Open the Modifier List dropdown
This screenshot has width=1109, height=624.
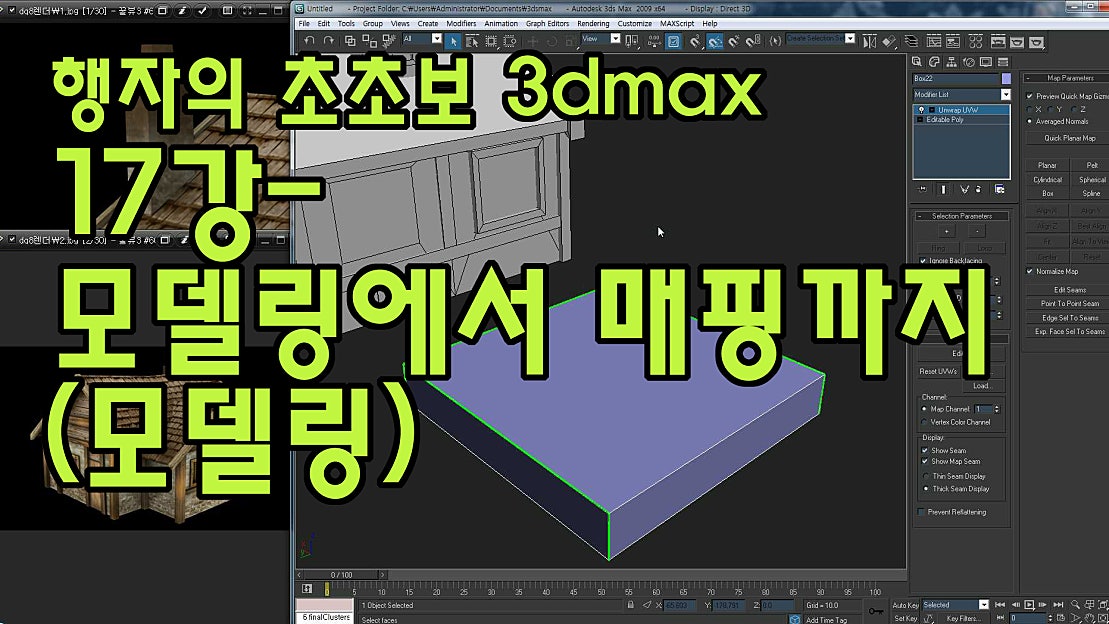[1005, 92]
